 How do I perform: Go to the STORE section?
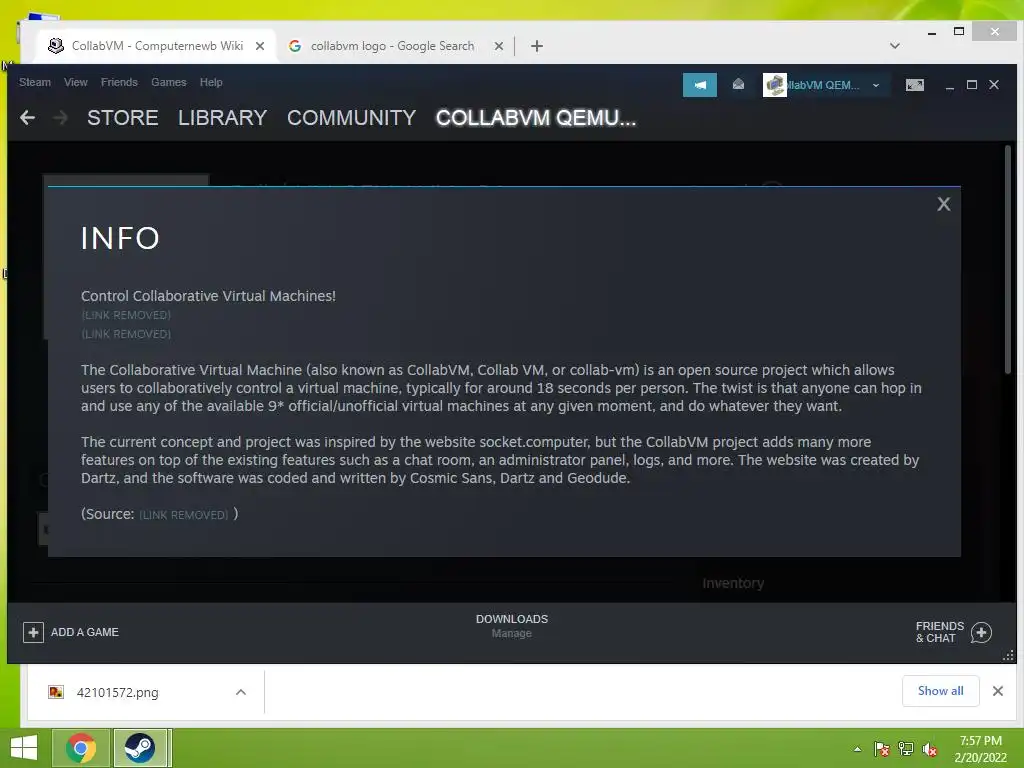[123, 118]
